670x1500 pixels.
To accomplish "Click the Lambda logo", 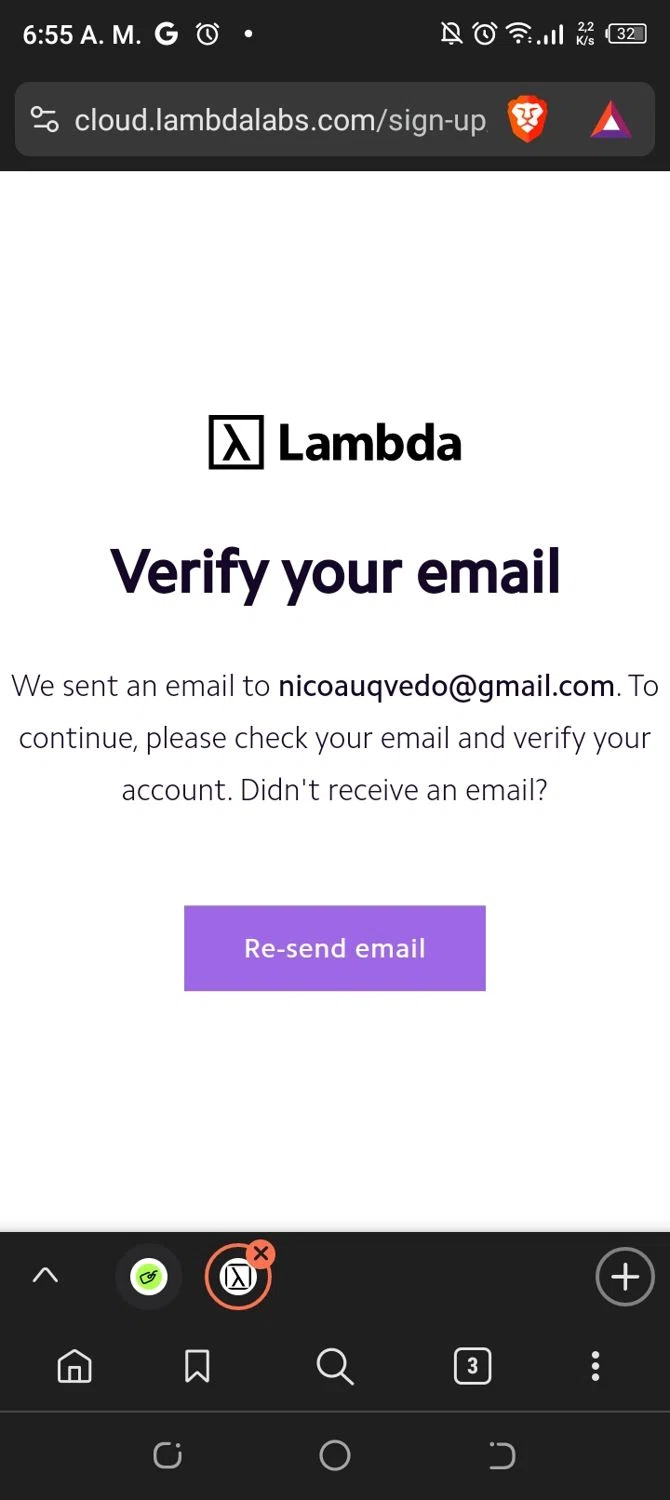I will click(x=335, y=442).
